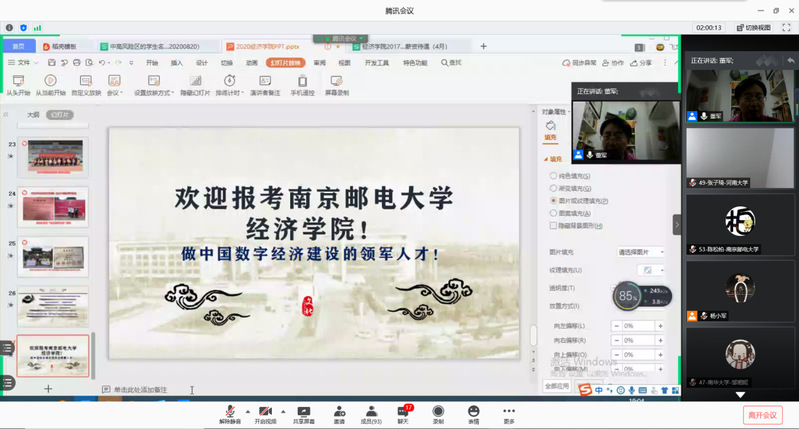Start recording with the 录制 icon
This screenshot has width=799, height=429.
click(438, 411)
